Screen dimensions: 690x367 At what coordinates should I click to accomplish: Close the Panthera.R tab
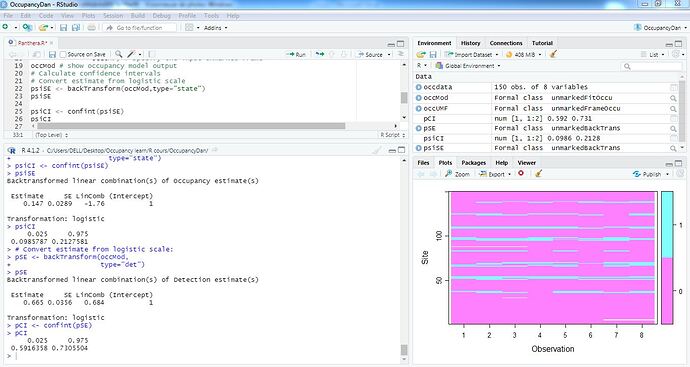click(51, 43)
